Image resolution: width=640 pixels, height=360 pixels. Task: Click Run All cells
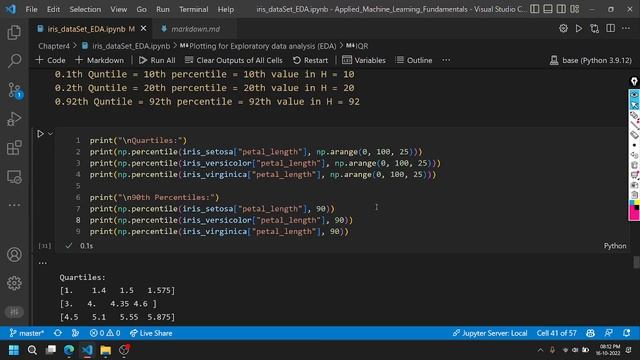157,60
